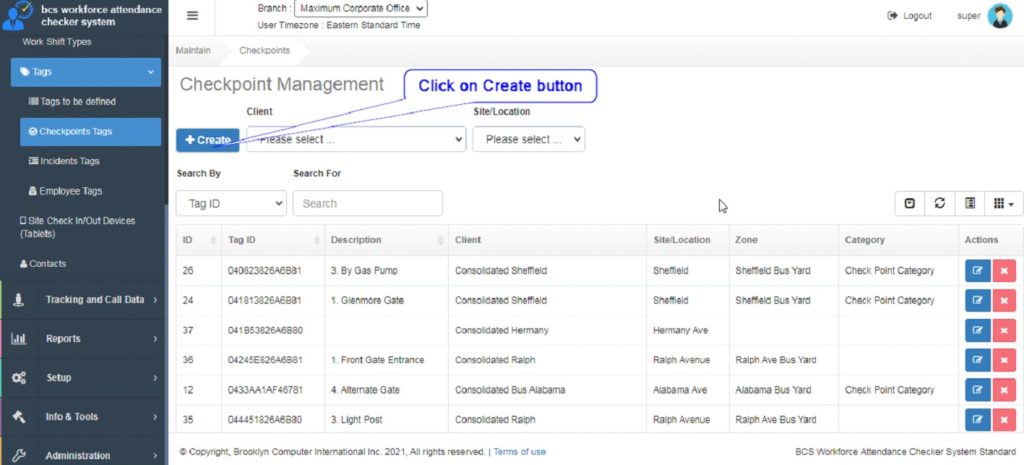Click the super user avatar icon

999,16
